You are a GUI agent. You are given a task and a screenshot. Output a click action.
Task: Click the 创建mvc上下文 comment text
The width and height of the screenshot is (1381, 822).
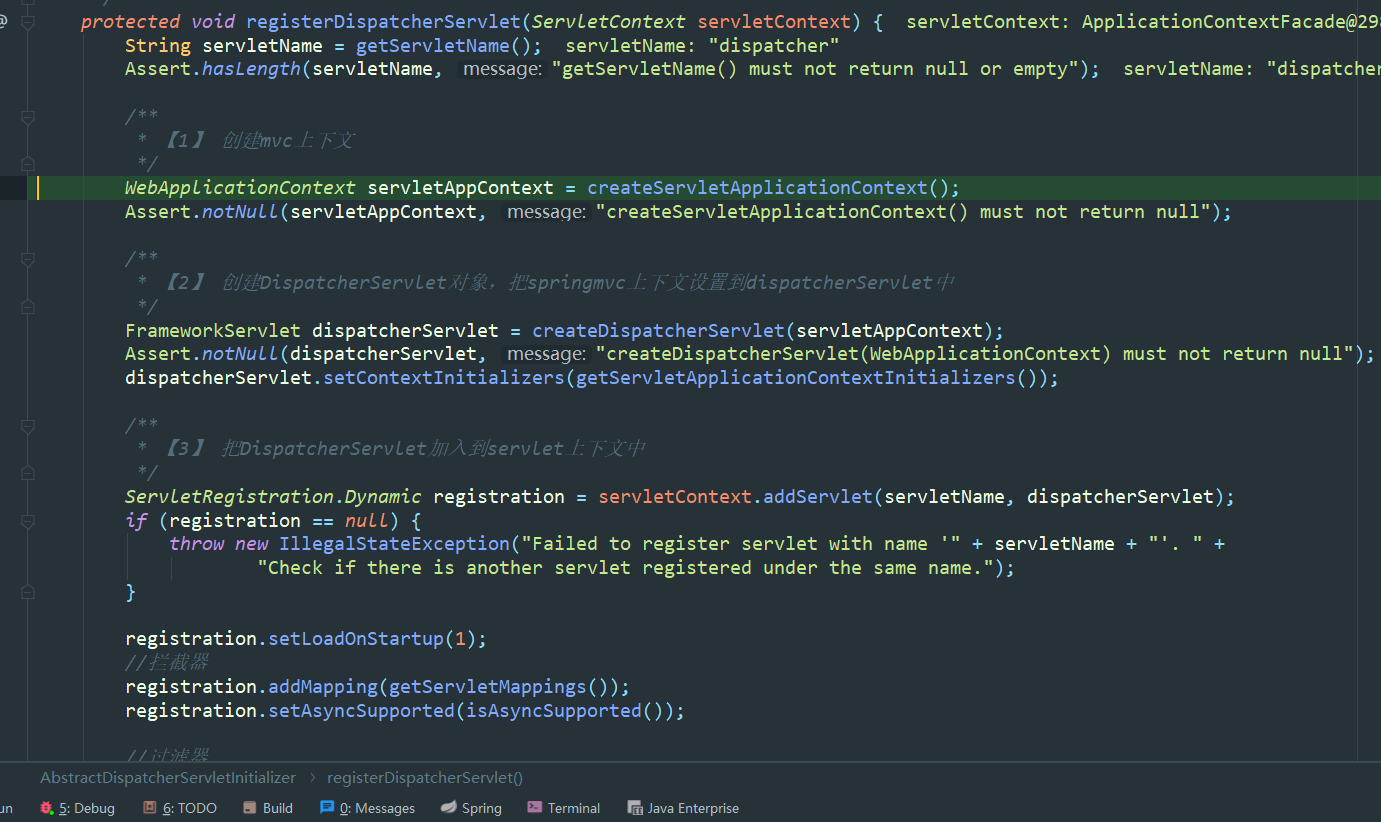click(288, 140)
